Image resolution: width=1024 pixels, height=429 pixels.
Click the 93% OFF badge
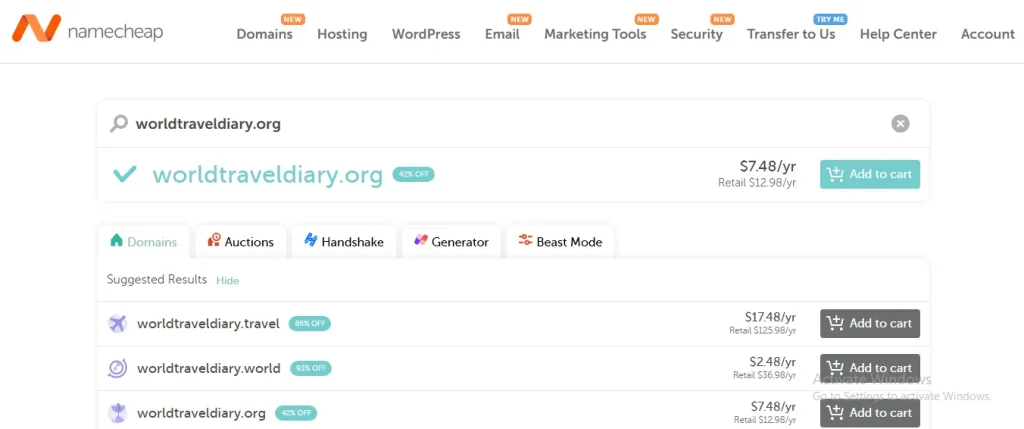[311, 368]
